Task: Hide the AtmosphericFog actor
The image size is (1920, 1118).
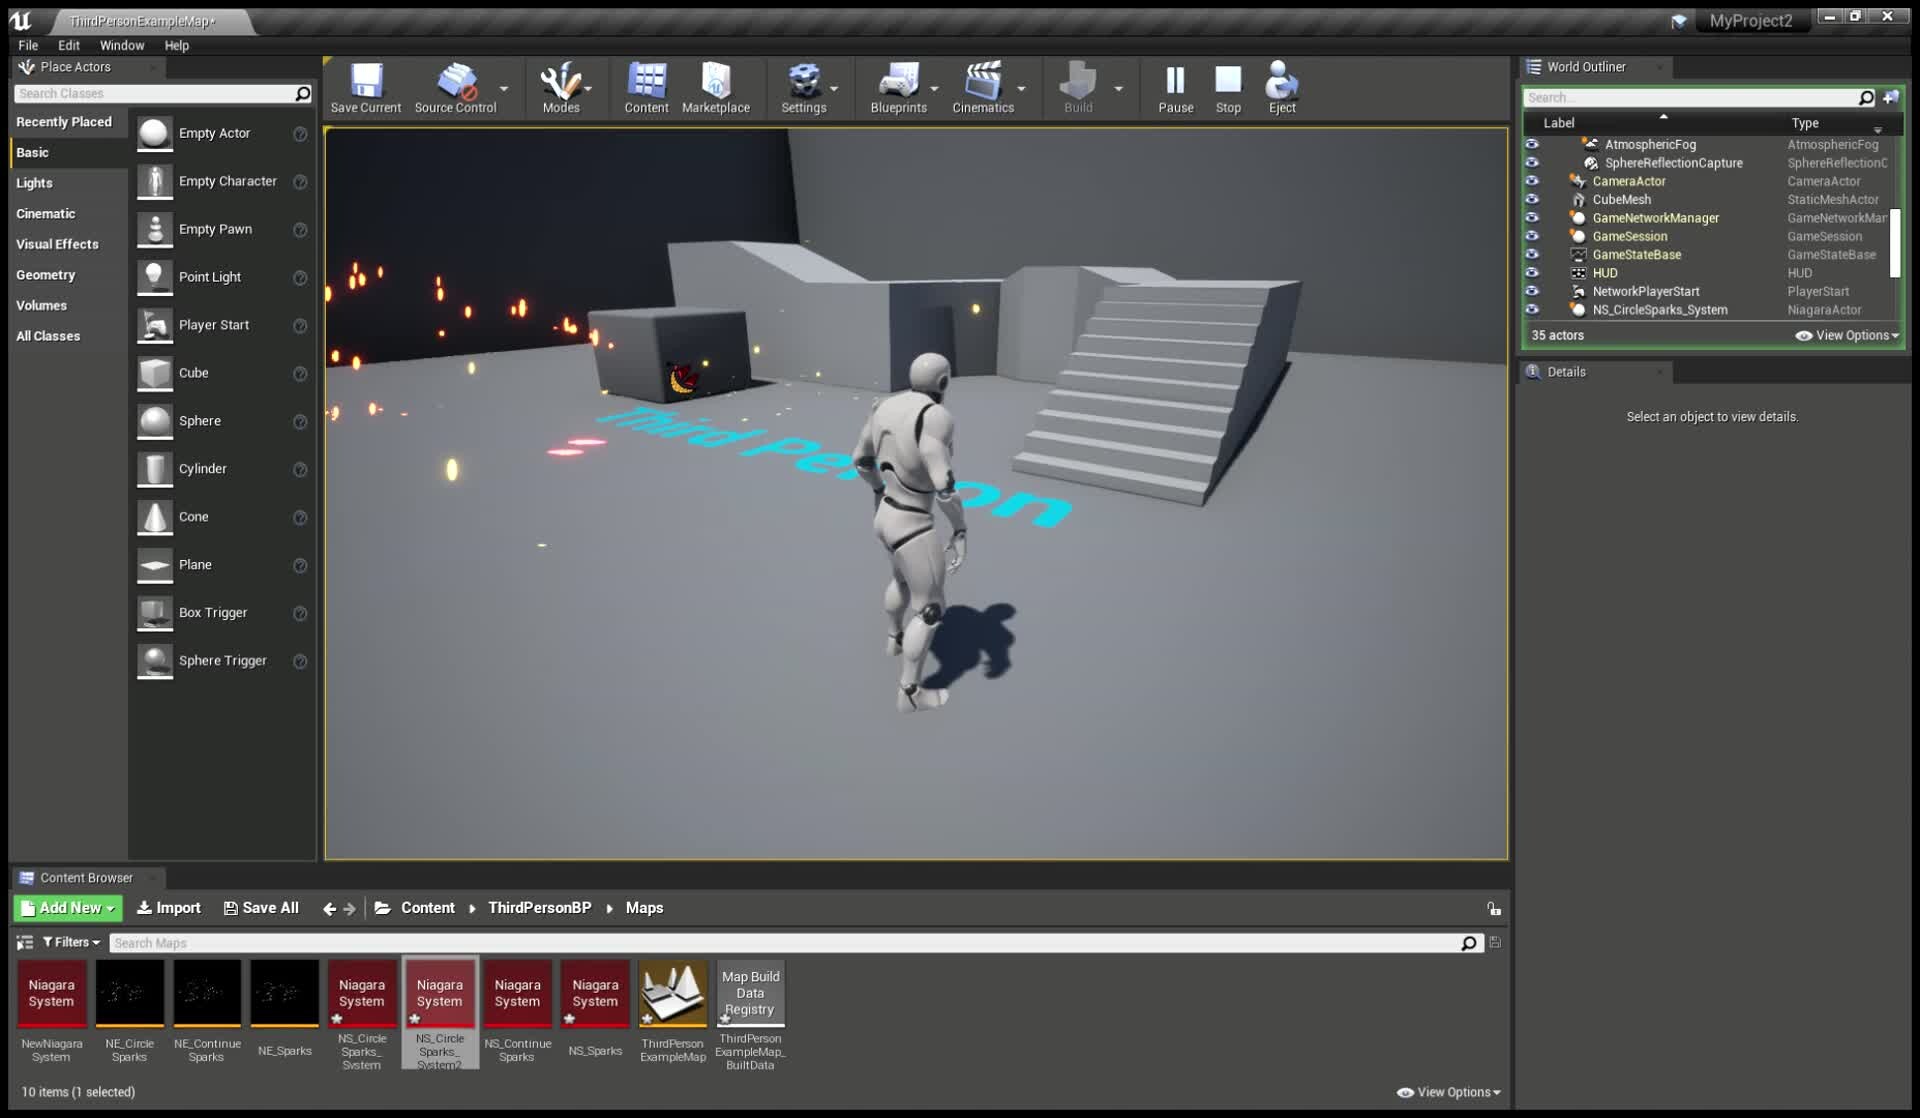Action: pyautogui.click(x=1533, y=144)
